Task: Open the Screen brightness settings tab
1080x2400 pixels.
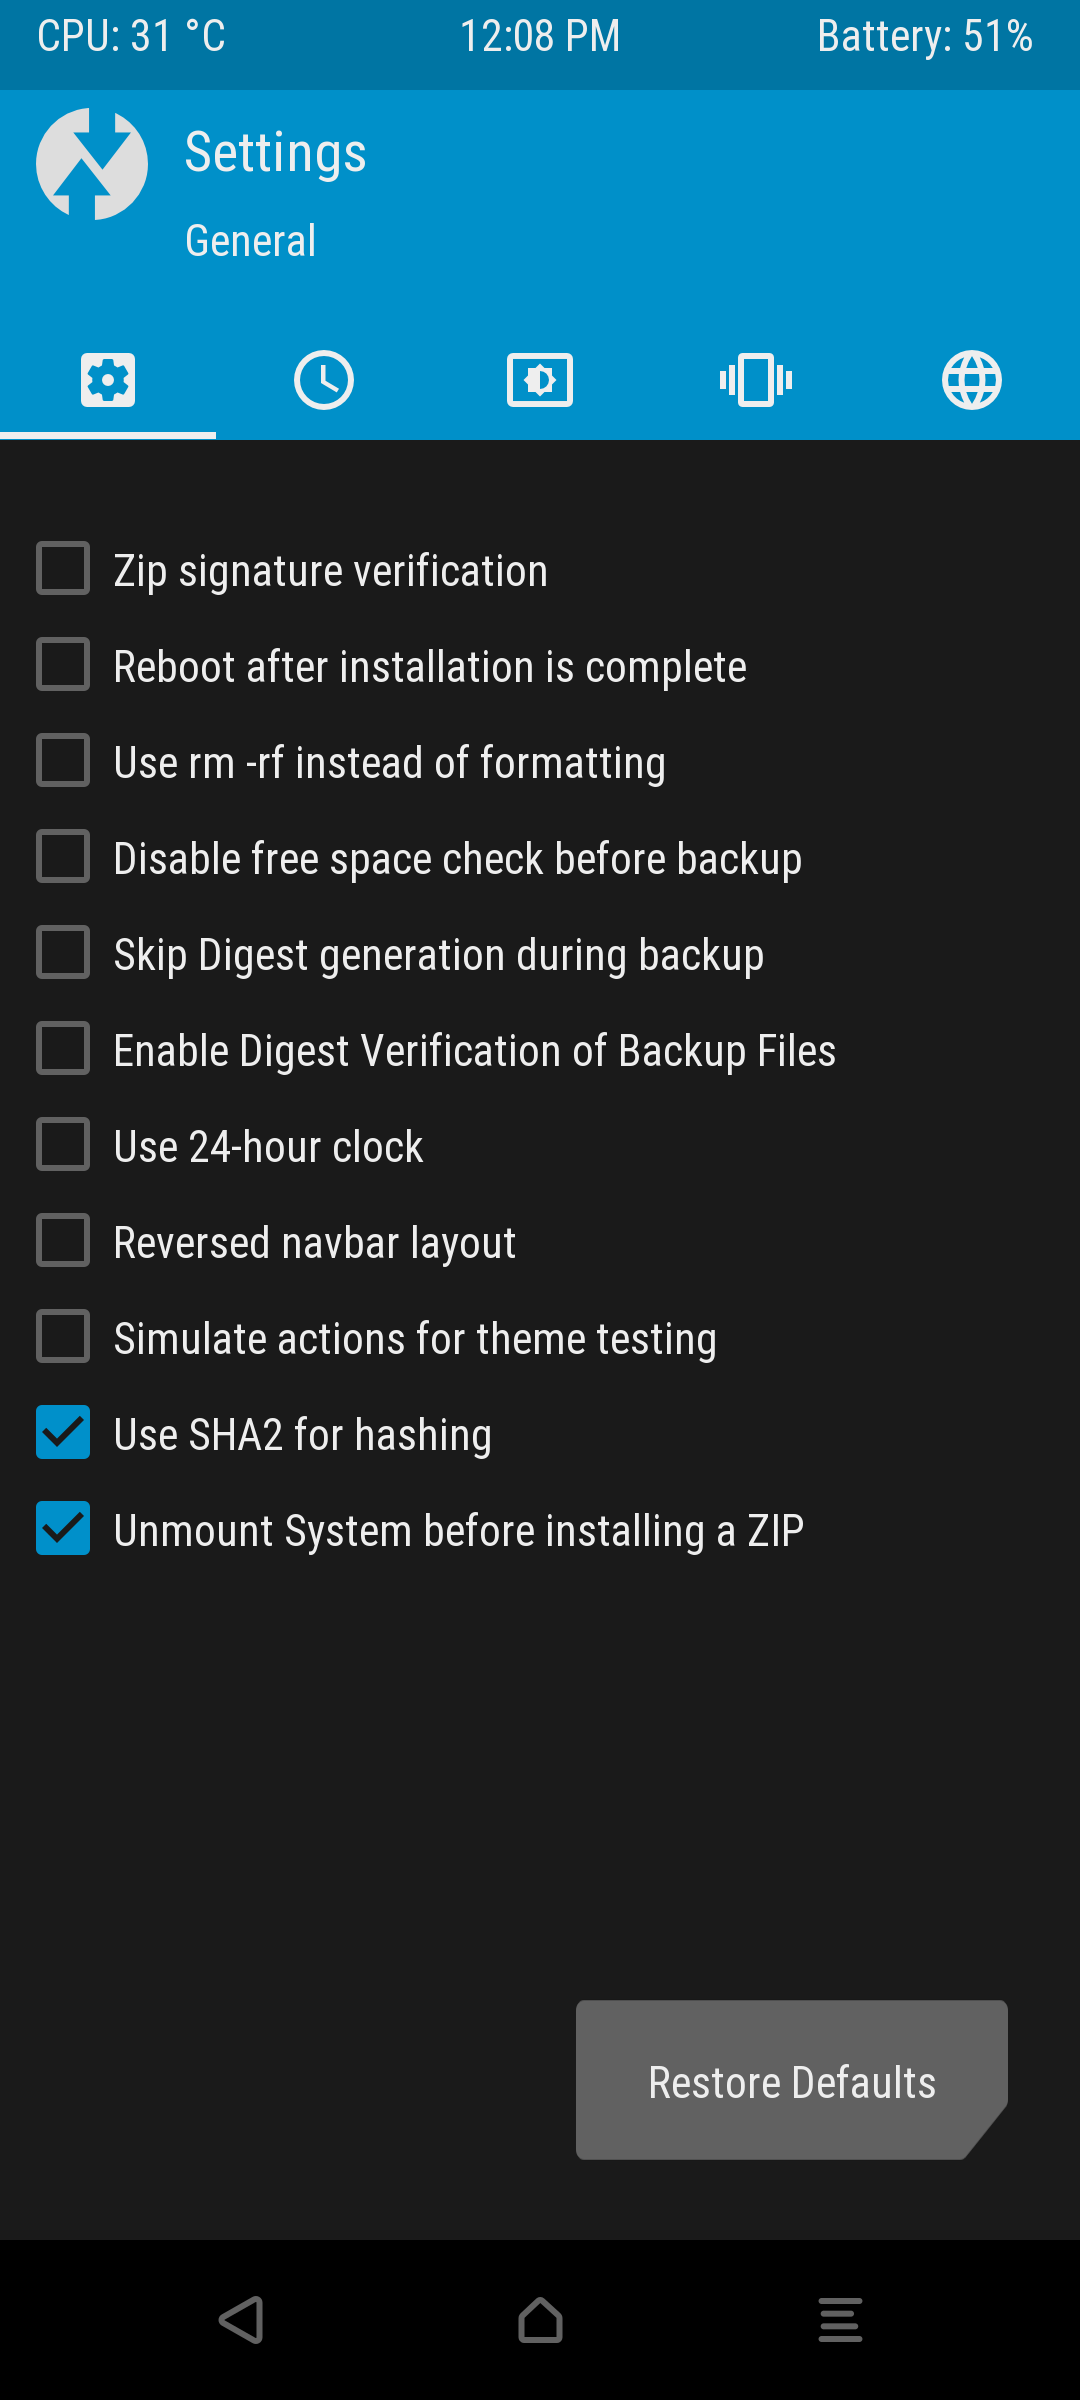Action: point(540,380)
